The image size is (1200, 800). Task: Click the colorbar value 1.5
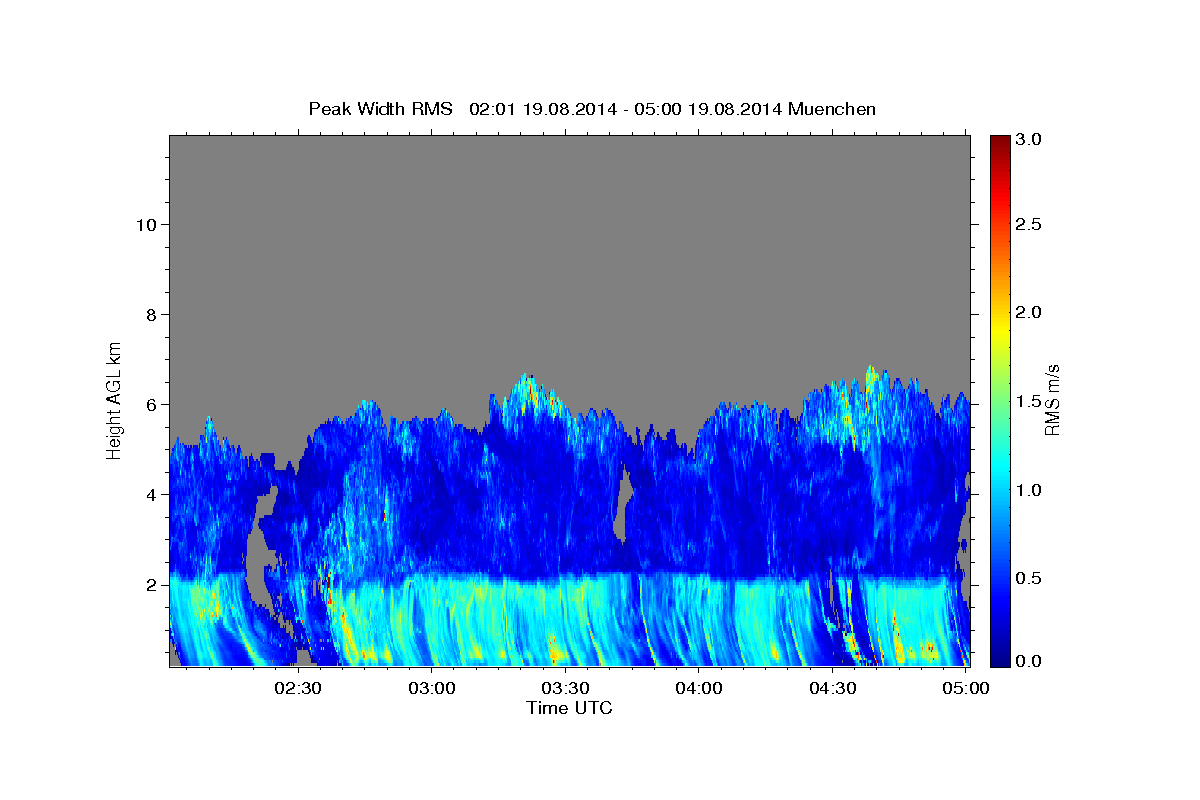click(x=1030, y=400)
